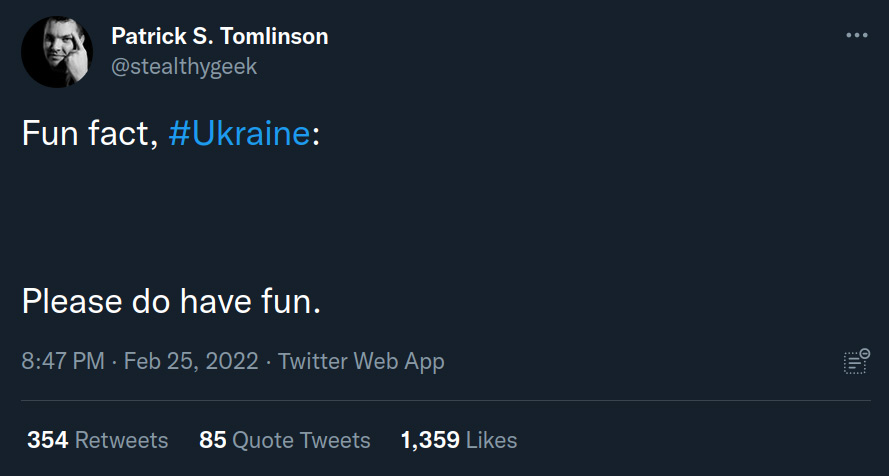Open the Twitter Web App source link
Screen dimensions: 889x476
click(x=361, y=361)
